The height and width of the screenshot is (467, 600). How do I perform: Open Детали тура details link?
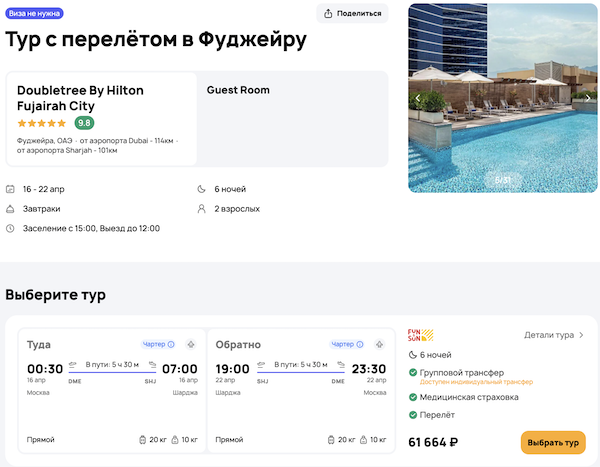click(554, 335)
